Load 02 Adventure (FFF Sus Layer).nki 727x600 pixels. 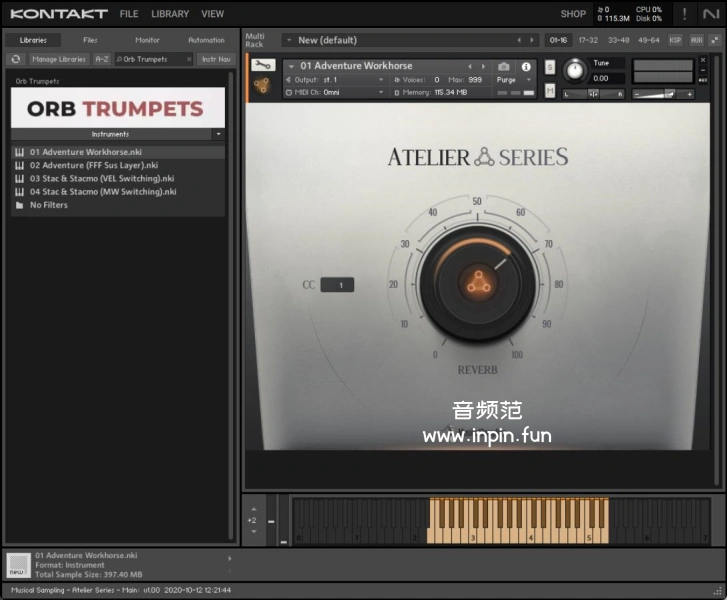pyautogui.click(x=118, y=165)
